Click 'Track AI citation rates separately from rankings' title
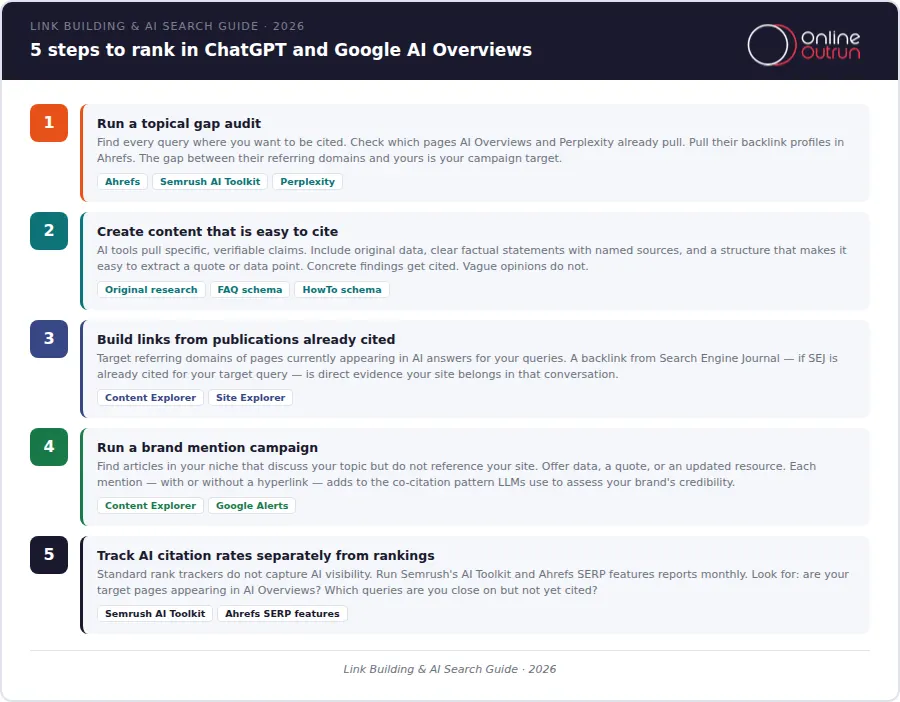The width and height of the screenshot is (900, 702). pos(265,556)
